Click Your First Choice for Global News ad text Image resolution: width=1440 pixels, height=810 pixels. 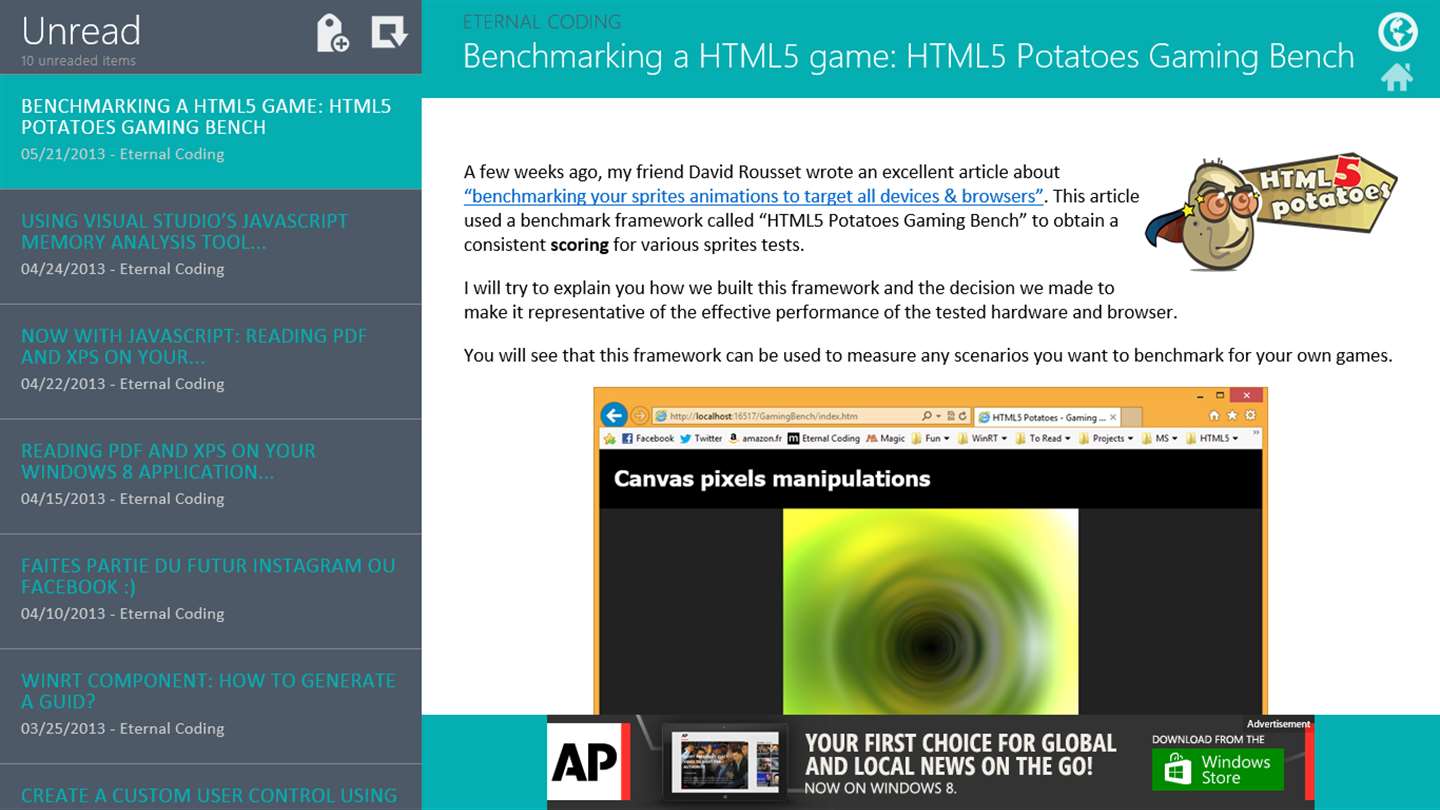tap(961, 755)
